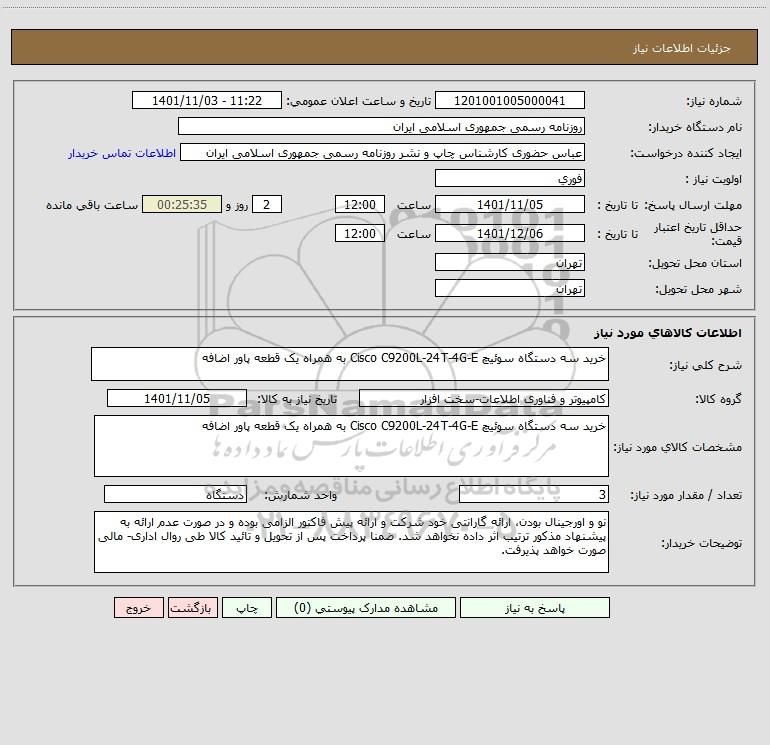The image size is (770, 745).
Task: Click the unit of measure field 'دستگاه'
Action: (x=175, y=495)
